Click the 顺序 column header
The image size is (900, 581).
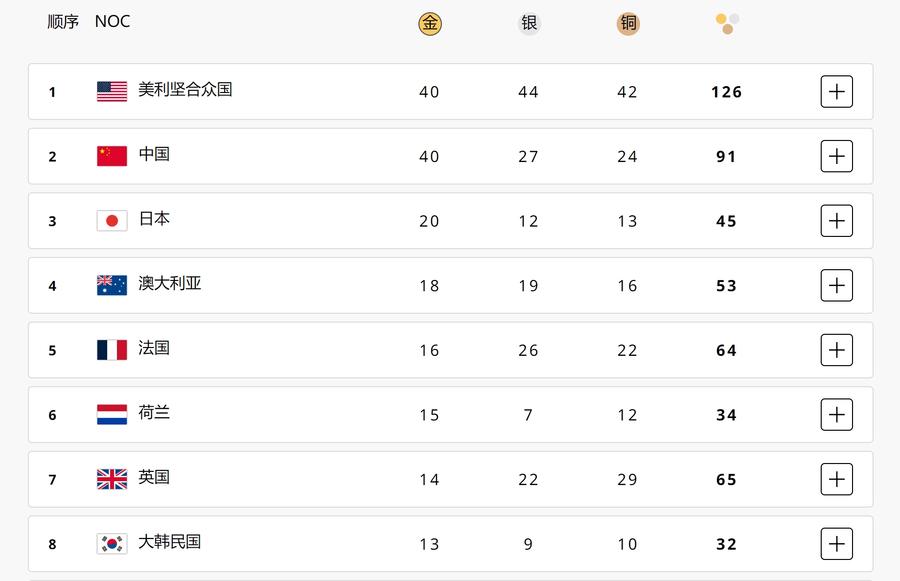coord(63,22)
